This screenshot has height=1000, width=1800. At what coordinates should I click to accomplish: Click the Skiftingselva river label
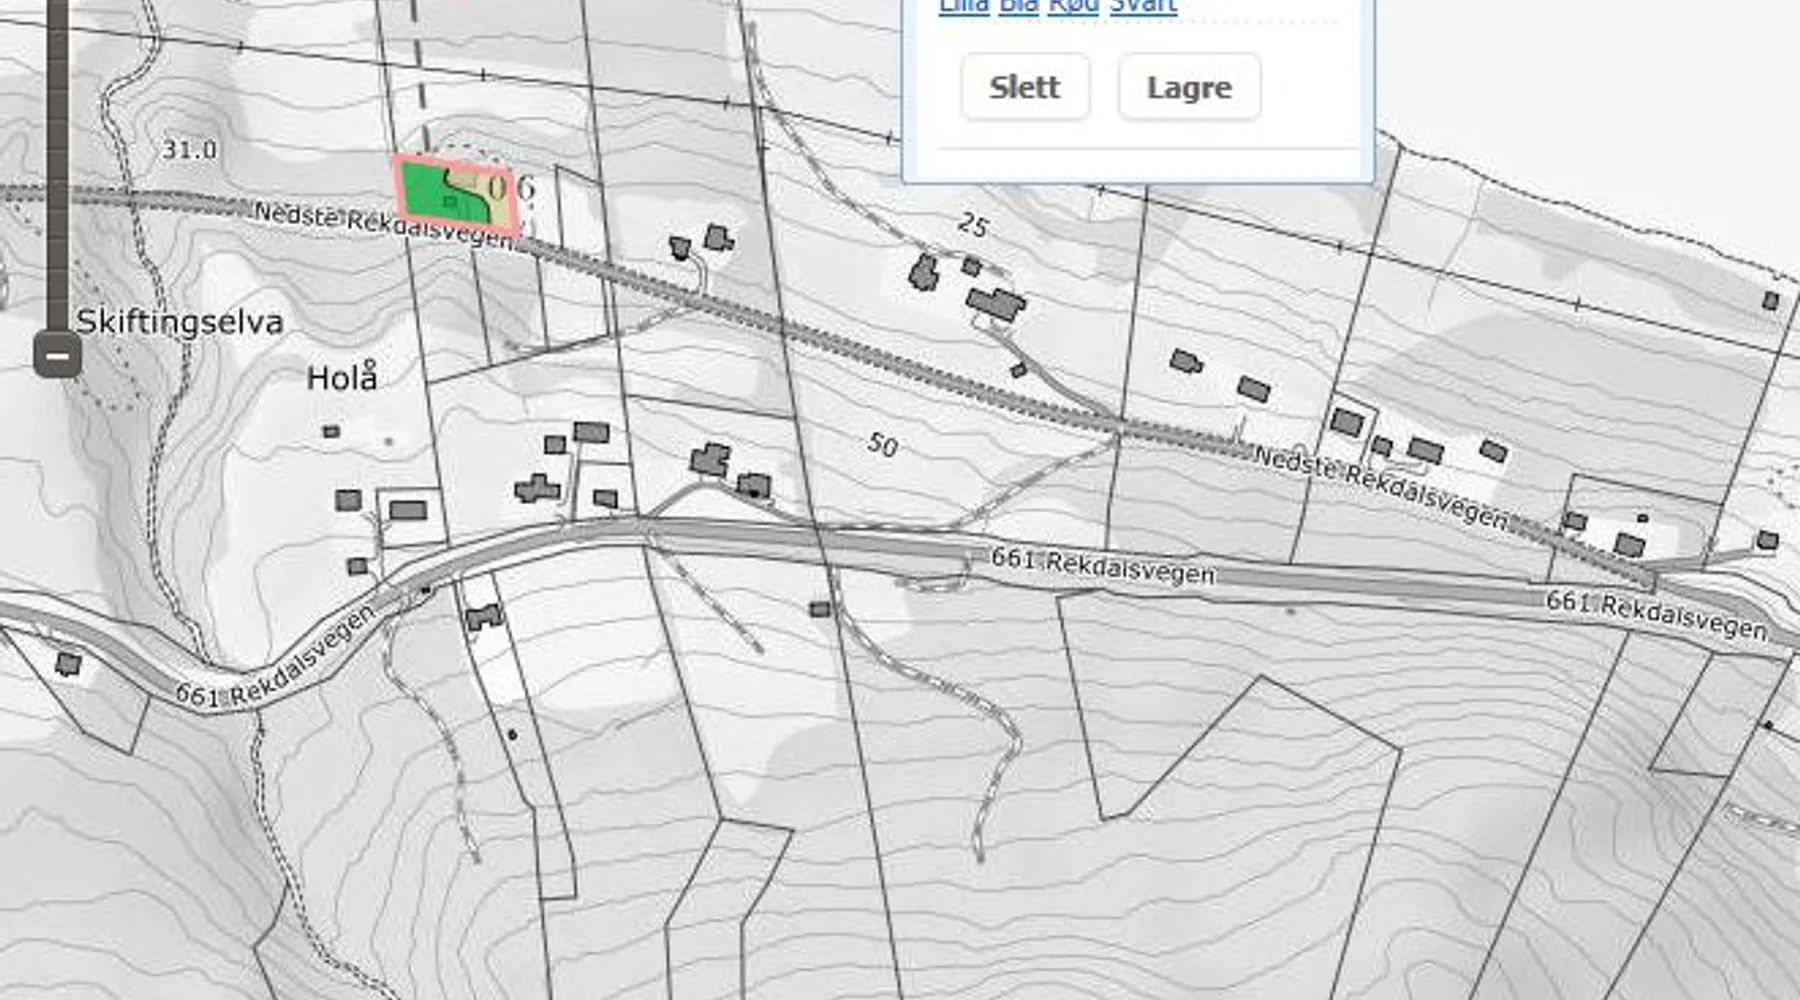pyautogui.click(x=180, y=322)
